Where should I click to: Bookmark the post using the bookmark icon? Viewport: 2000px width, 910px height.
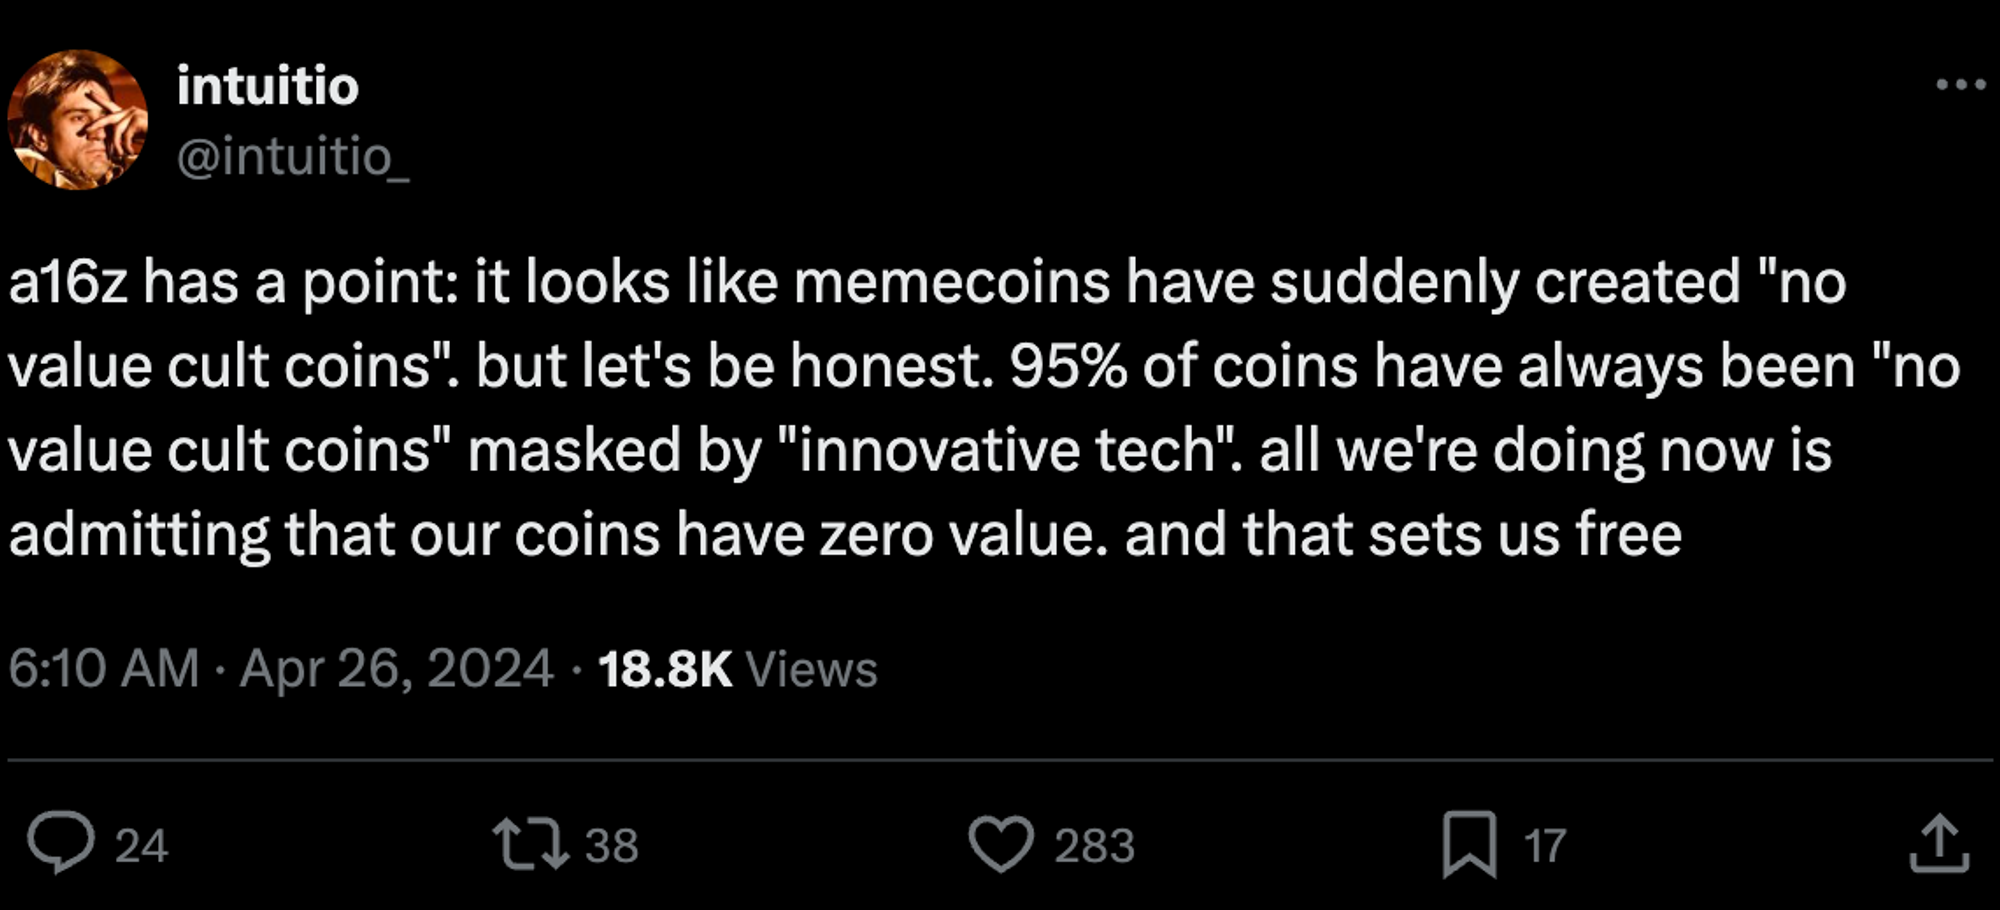[x=1469, y=845]
